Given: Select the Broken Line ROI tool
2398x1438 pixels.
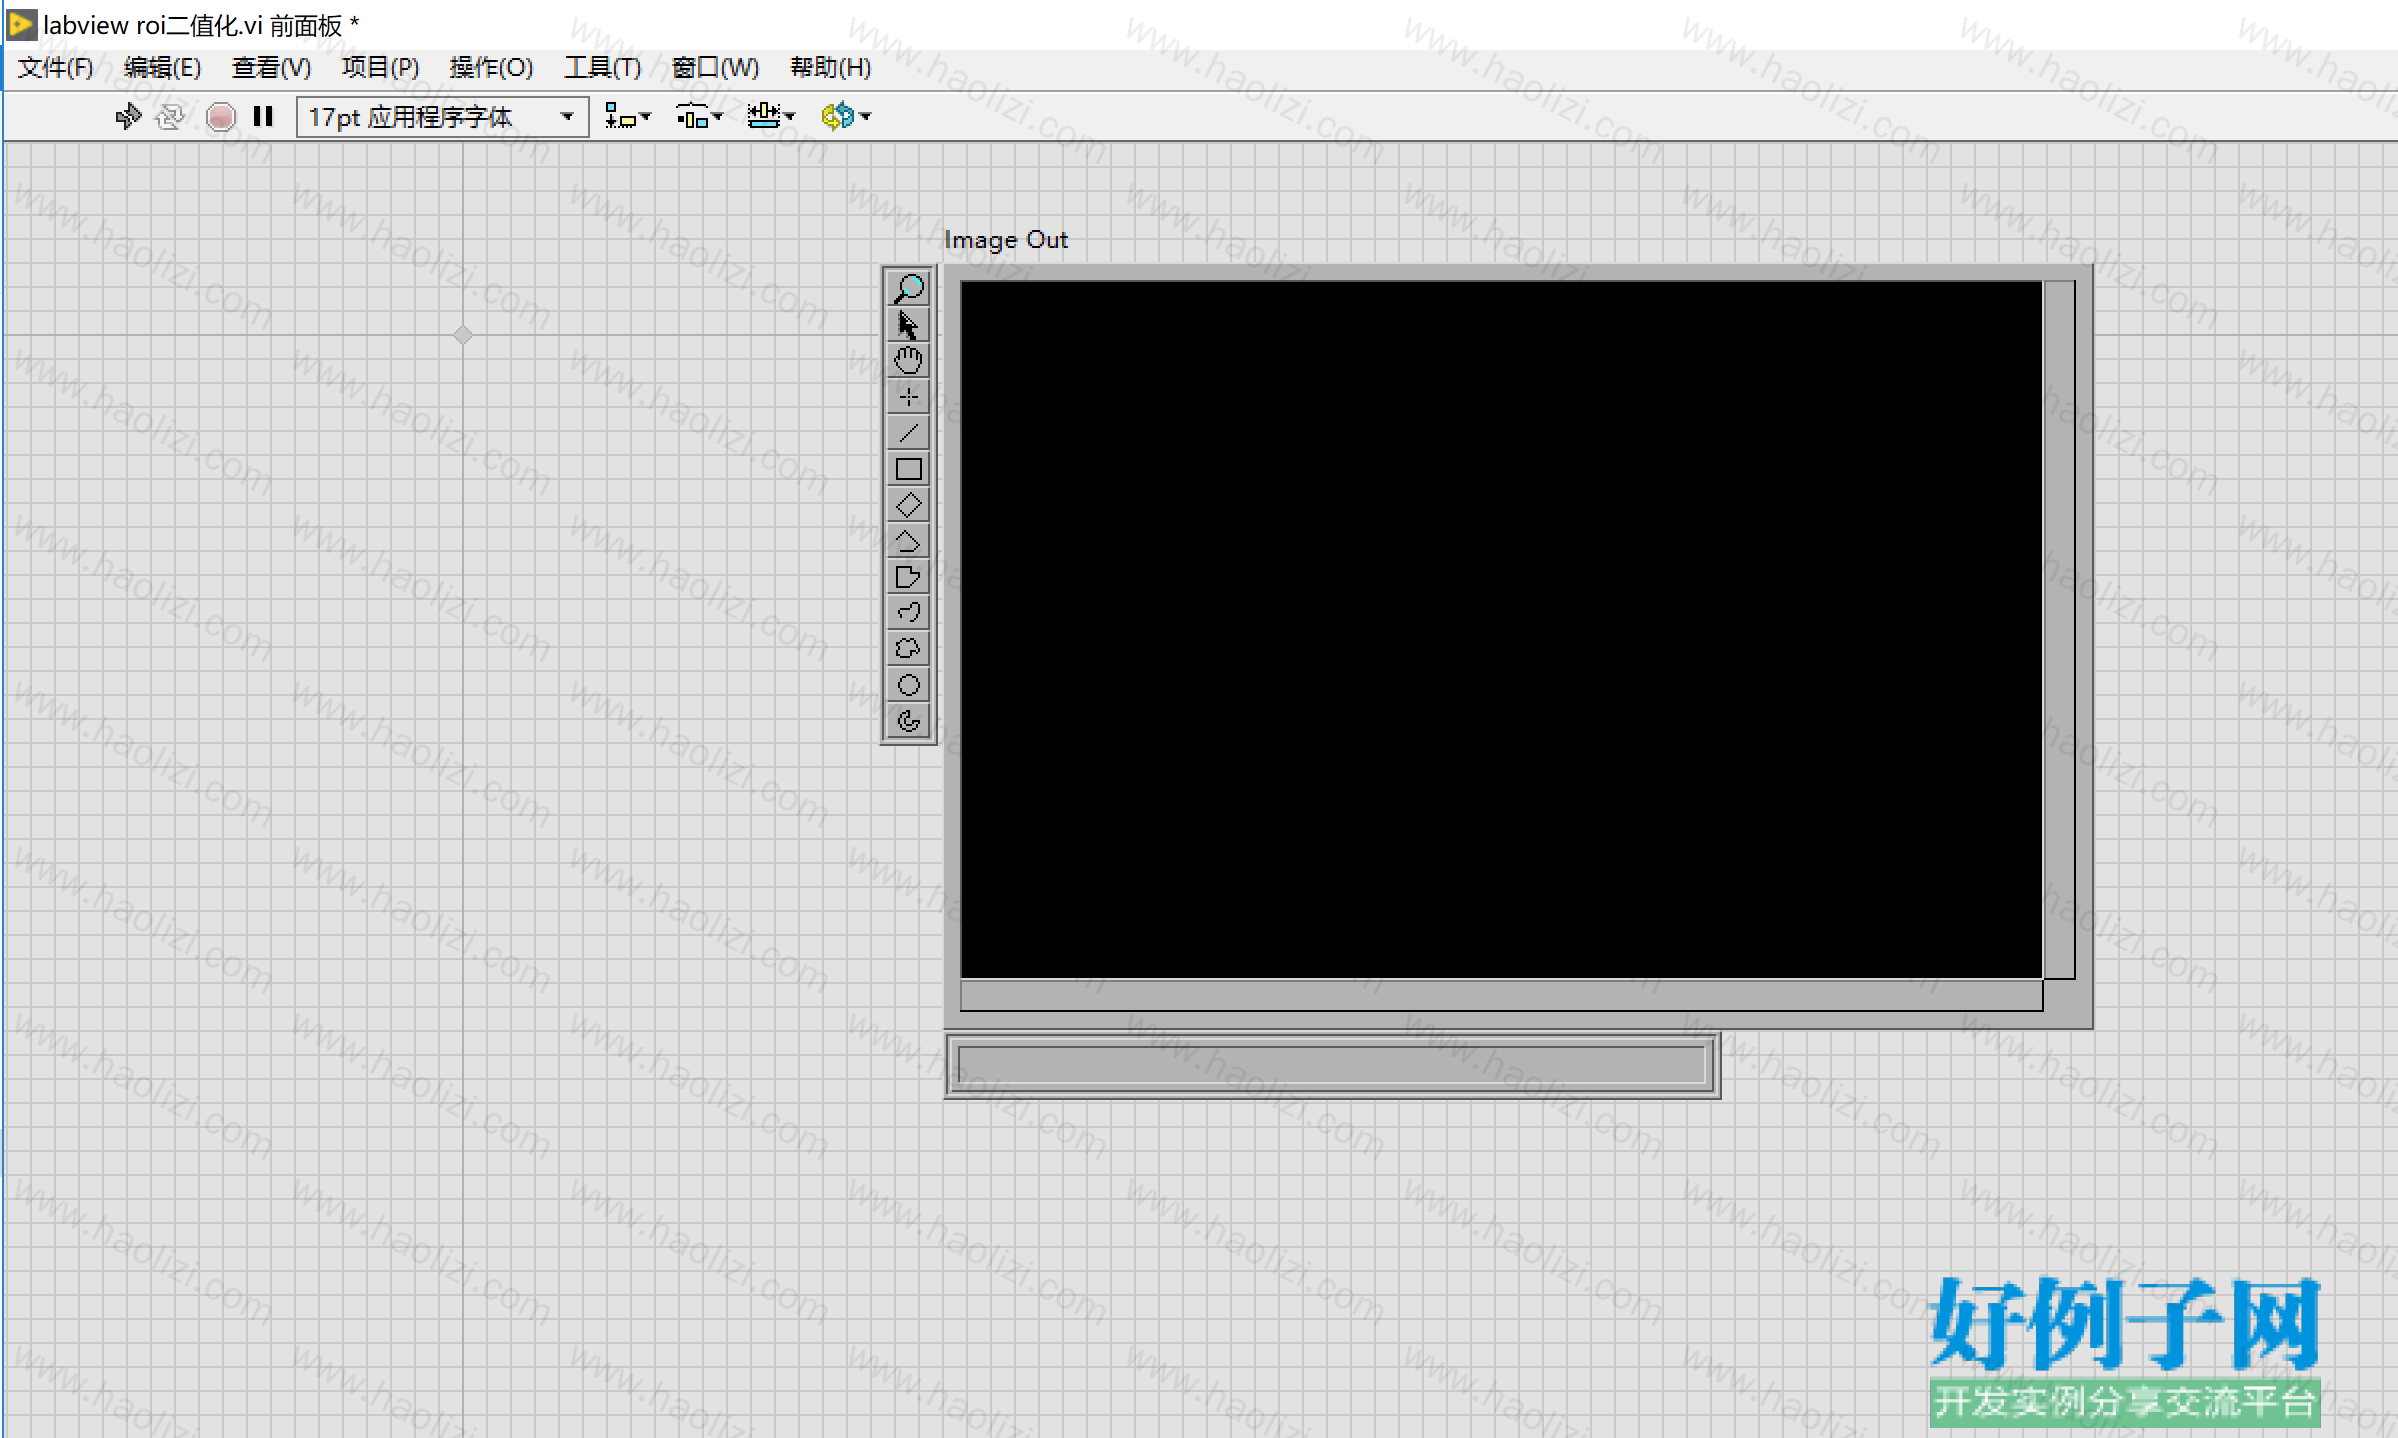Looking at the screenshot, I should click(908, 540).
